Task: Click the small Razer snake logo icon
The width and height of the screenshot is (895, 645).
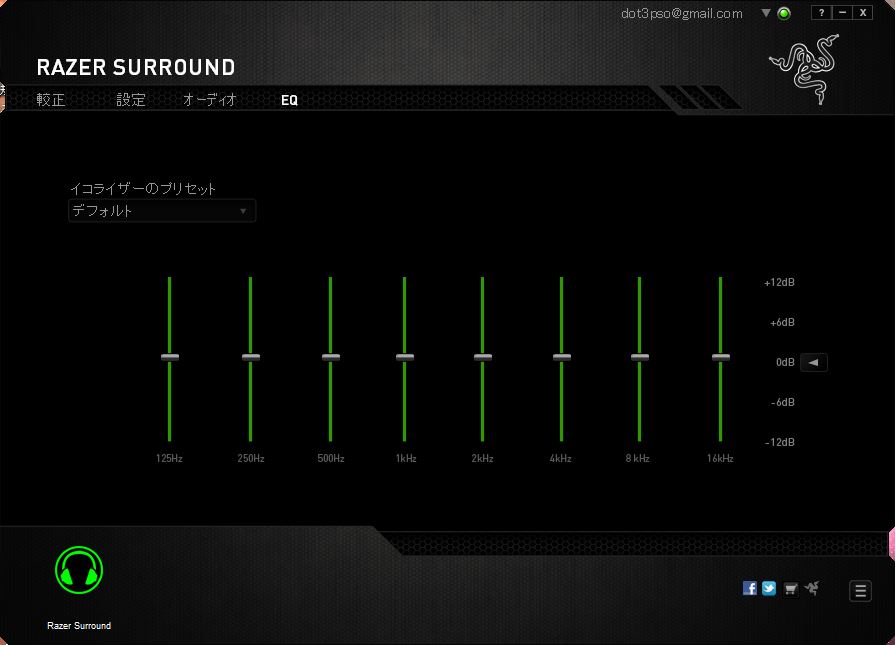Action: (x=812, y=587)
